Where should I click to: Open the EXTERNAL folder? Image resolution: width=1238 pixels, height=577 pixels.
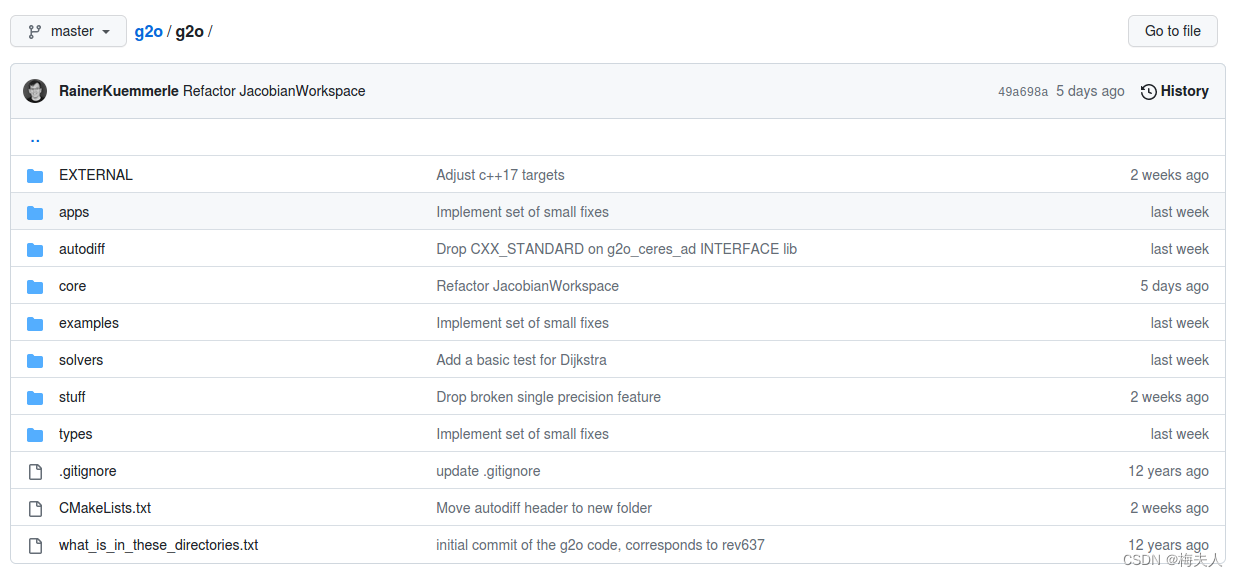point(96,175)
